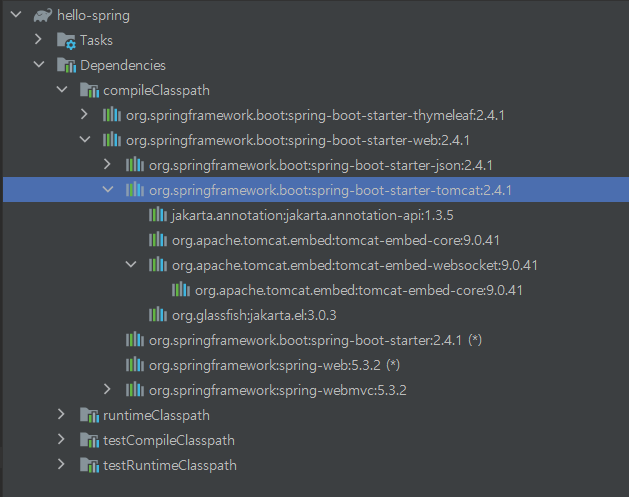Select spring-webmvc:5.3.2 row text
This screenshot has width=629, height=497.
pyautogui.click(x=278, y=390)
